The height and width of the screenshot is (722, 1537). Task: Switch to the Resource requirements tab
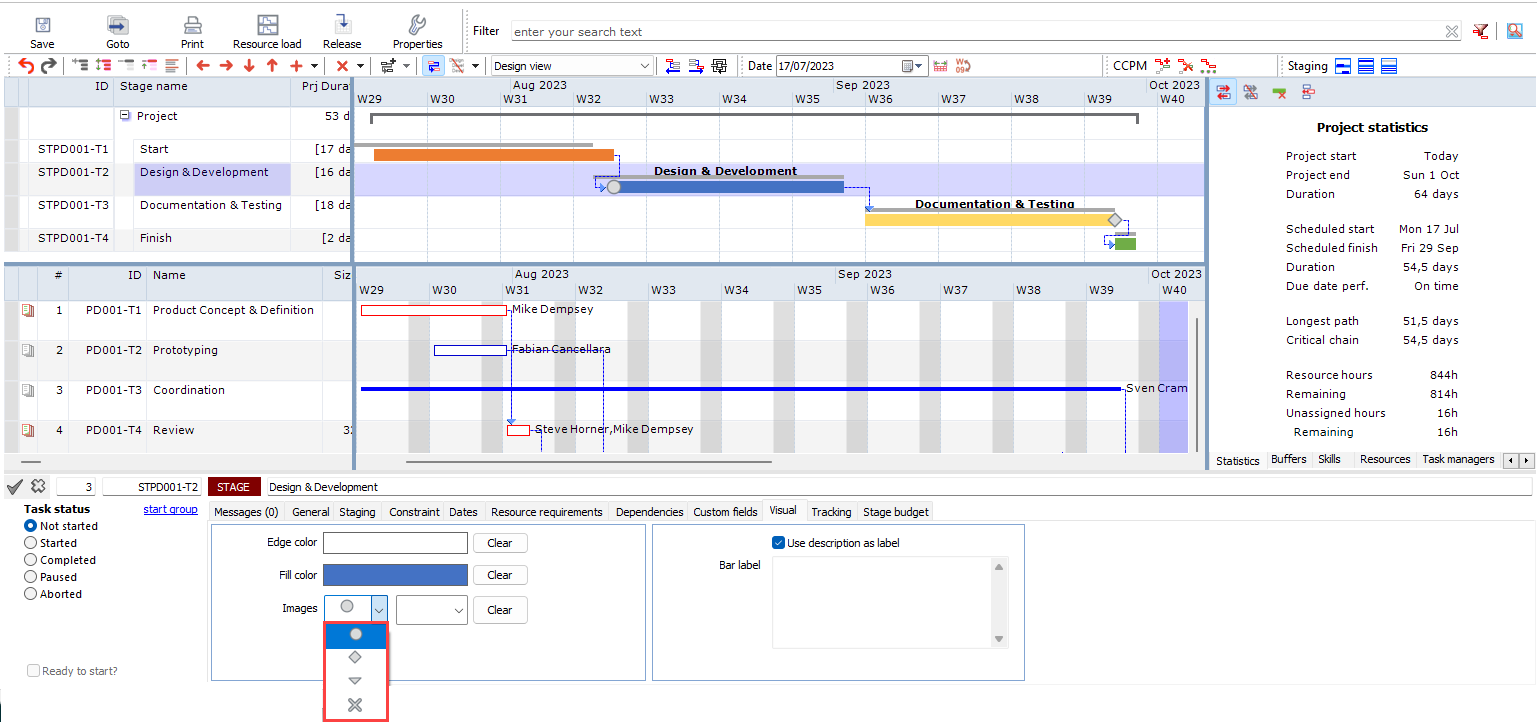click(x=547, y=512)
